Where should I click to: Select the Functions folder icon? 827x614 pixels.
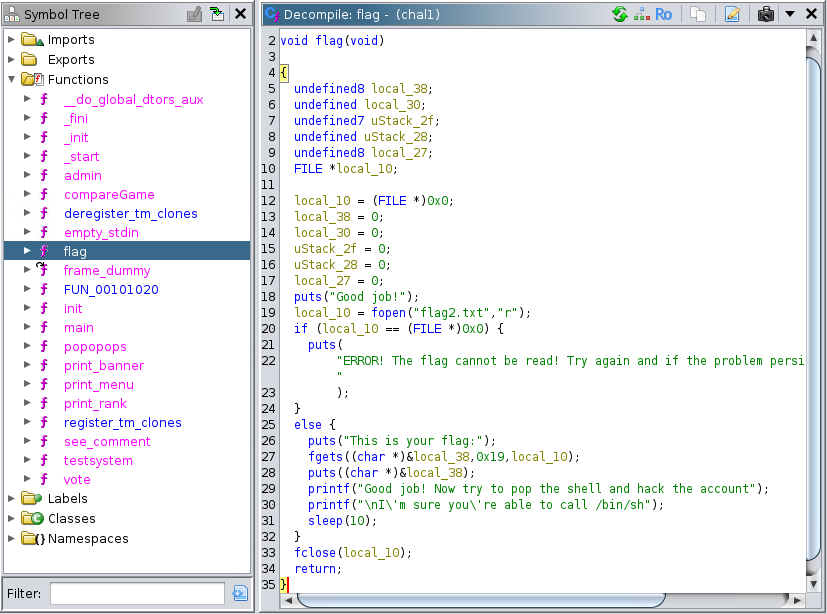click(32, 80)
